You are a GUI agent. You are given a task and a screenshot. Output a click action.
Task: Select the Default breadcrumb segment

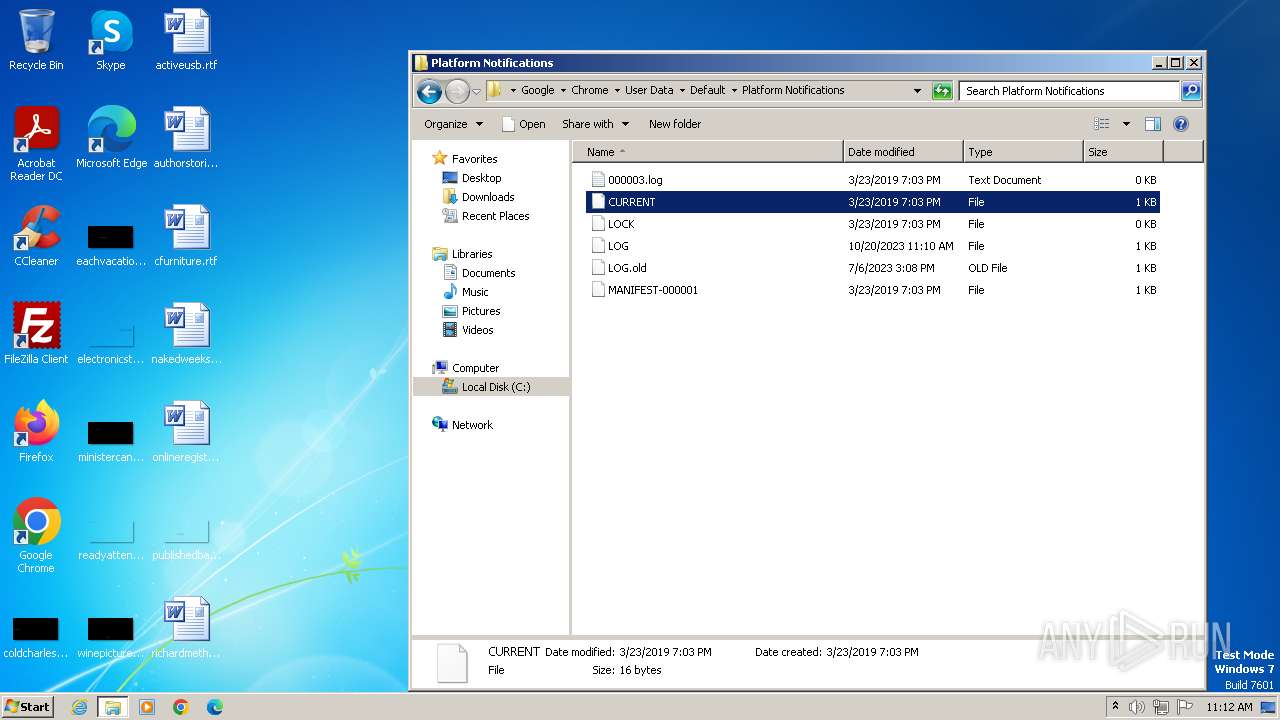(707, 90)
